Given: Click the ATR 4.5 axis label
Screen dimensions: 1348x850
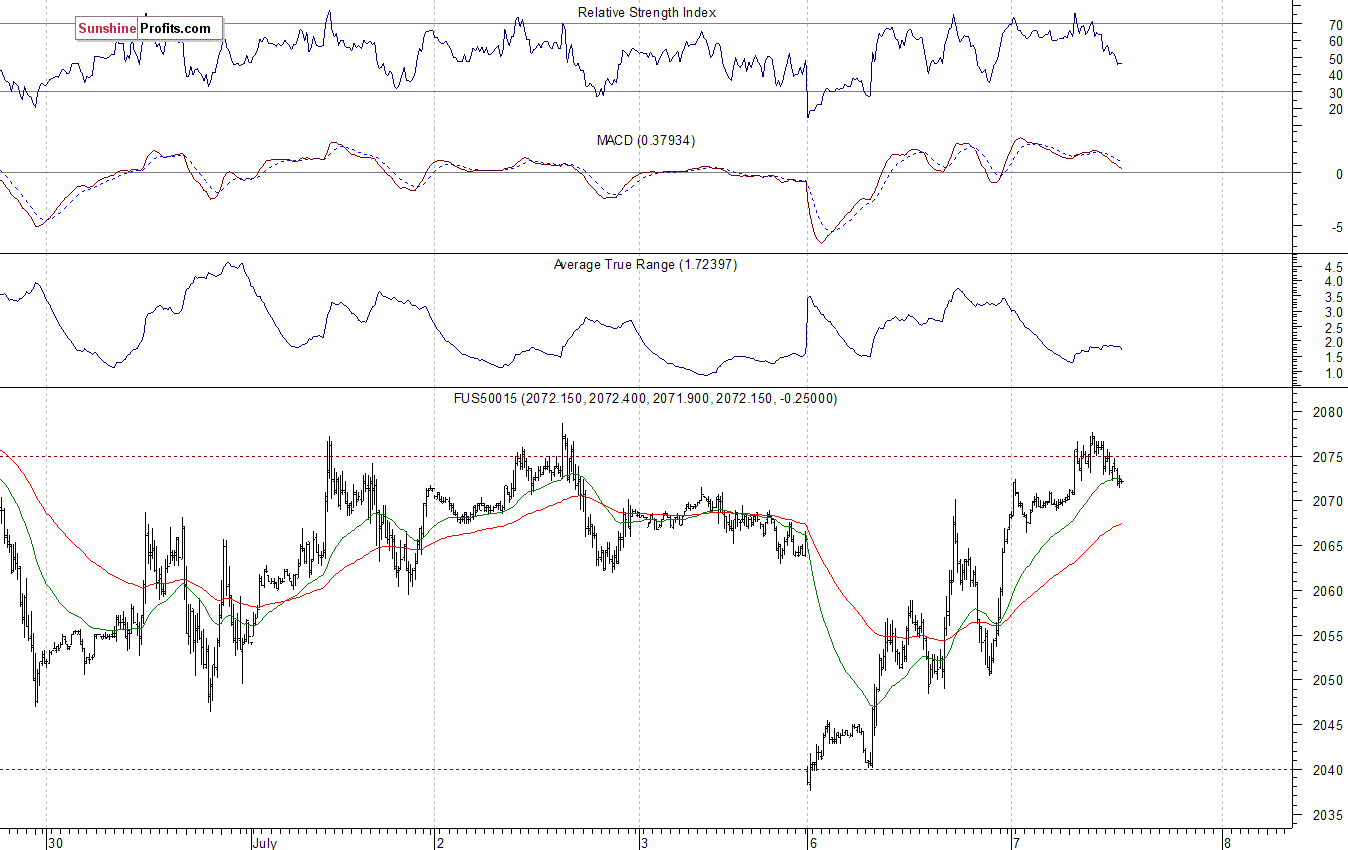Looking at the screenshot, I should pyautogui.click(x=1334, y=267).
